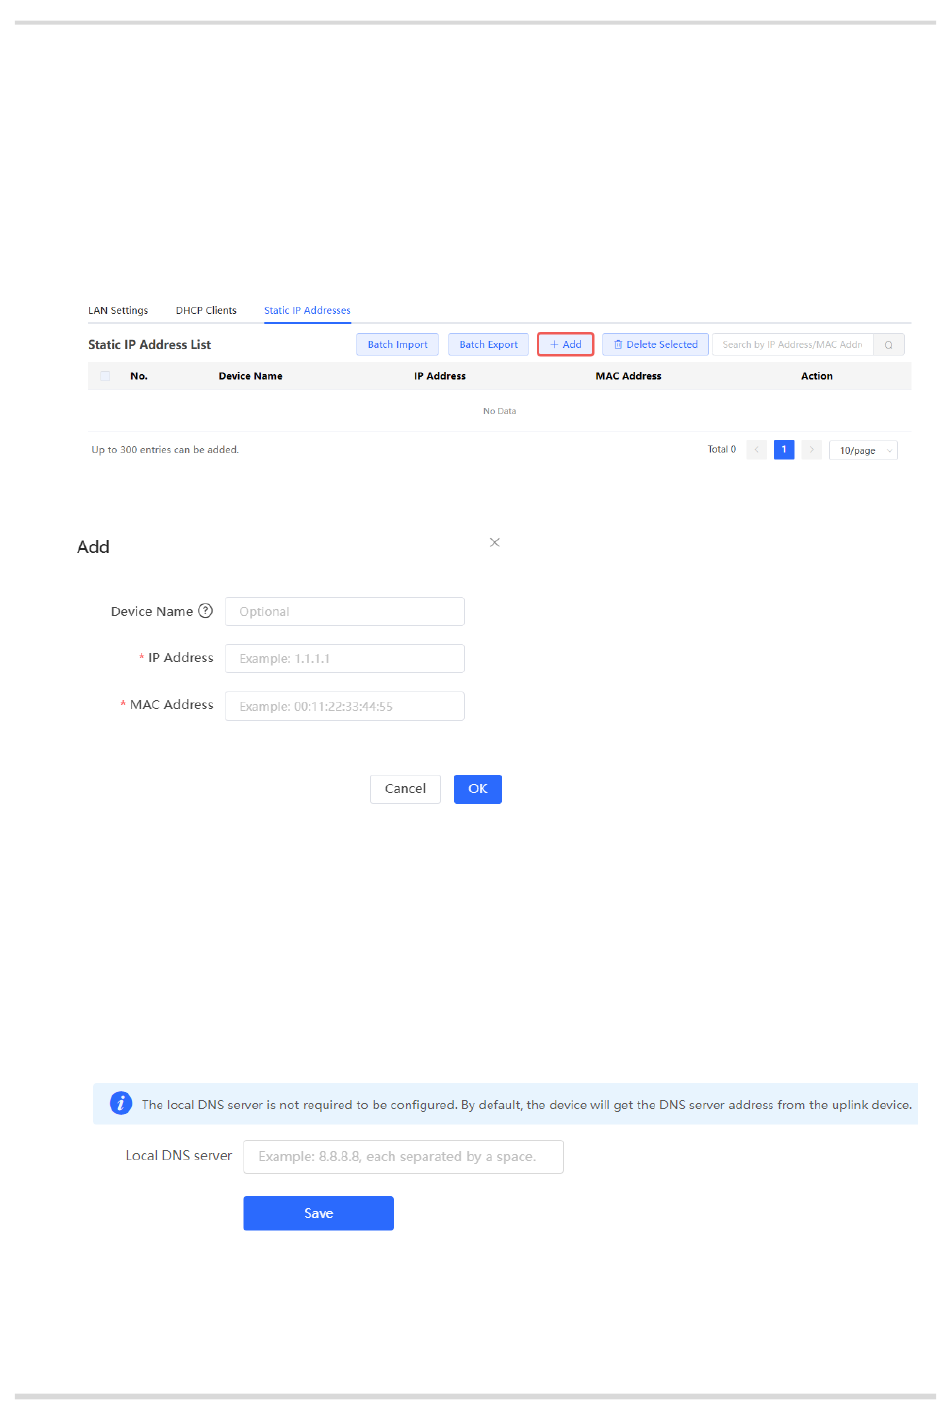Focus the IP Address input field
The image size is (950, 1419).
(x=345, y=658)
